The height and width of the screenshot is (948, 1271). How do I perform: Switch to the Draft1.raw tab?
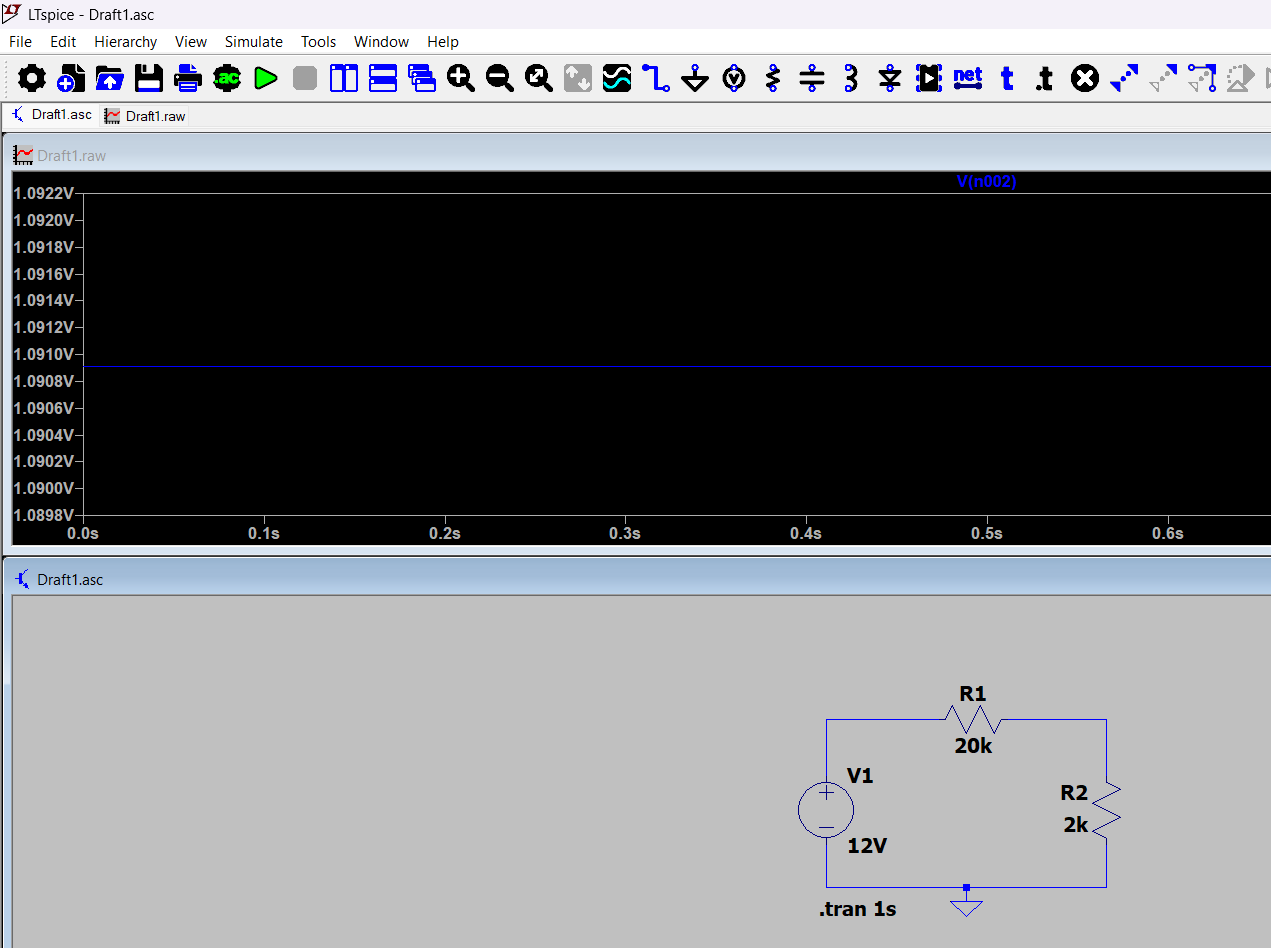pos(145,116)
